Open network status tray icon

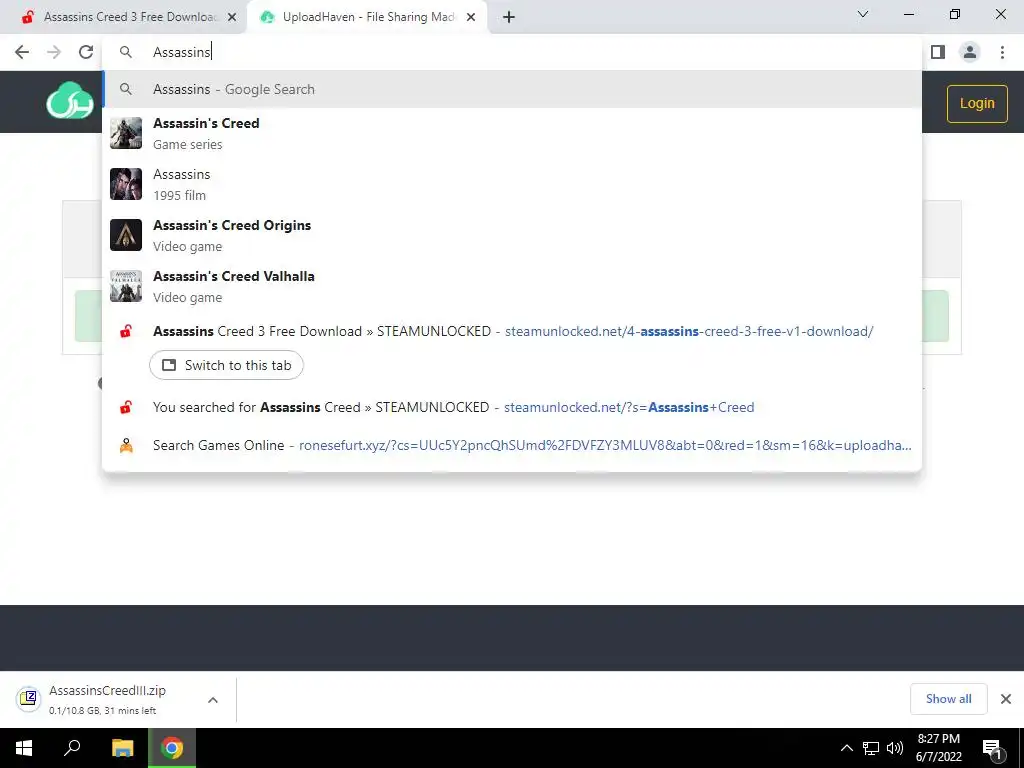pos(871,748)
